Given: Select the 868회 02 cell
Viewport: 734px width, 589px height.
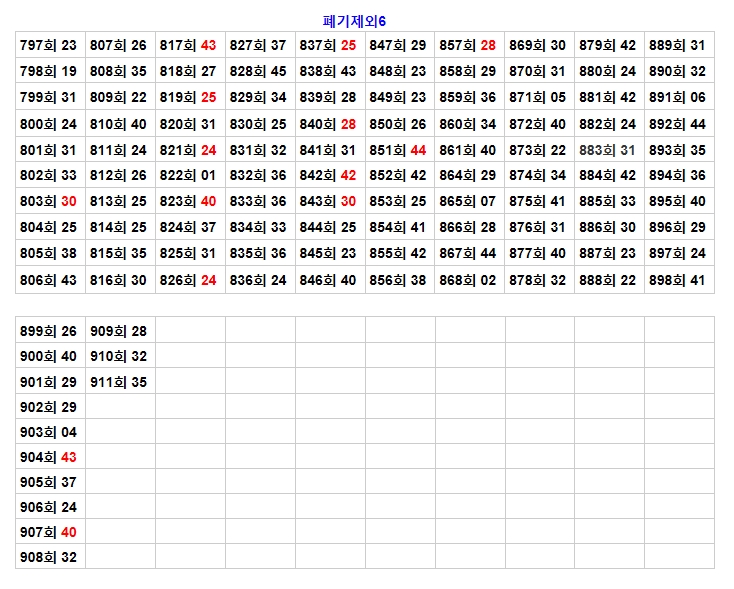Looking at the screenshot, I should click(468, 281).
